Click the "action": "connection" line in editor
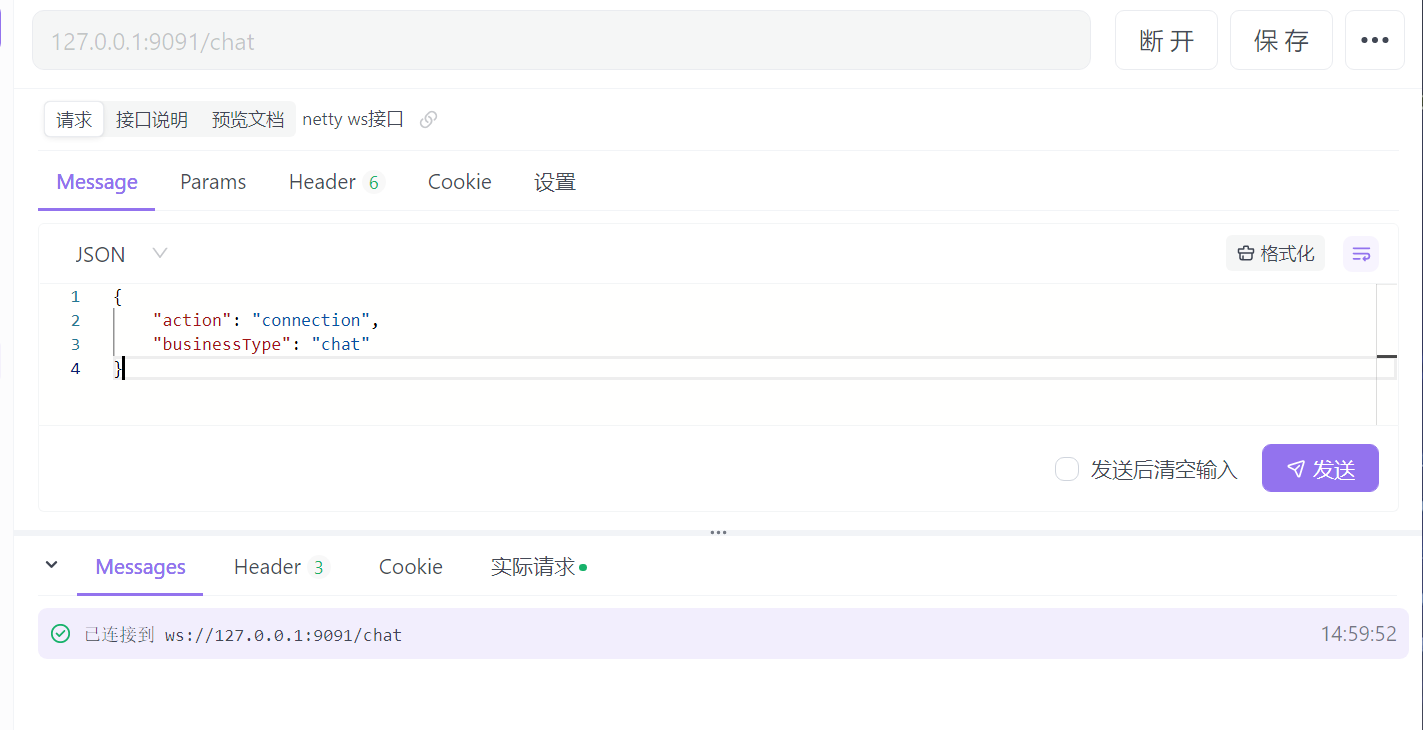This screenshot has height=730, width=1423. pos(266,320)
